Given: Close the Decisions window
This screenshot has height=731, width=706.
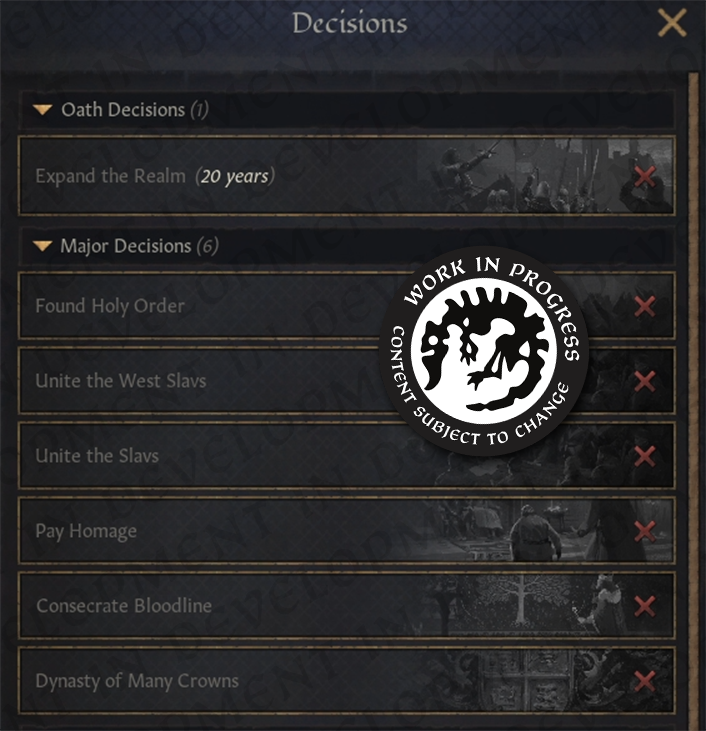Looking at the screenshot, I should (672, 23).
